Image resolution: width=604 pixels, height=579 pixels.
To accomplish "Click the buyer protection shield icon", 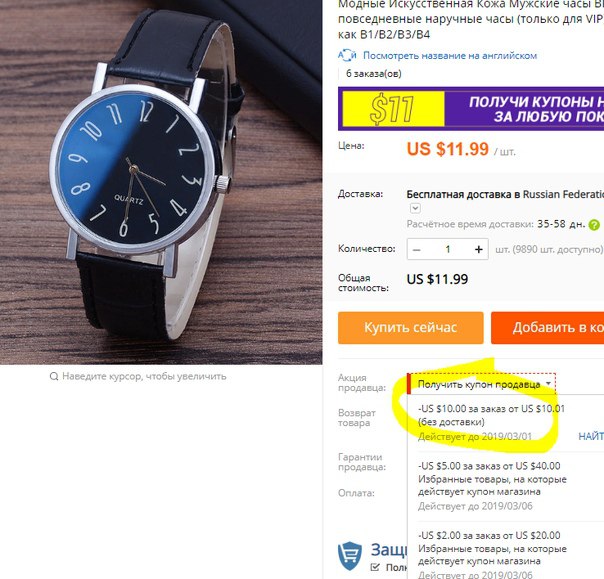I will 350,556.
